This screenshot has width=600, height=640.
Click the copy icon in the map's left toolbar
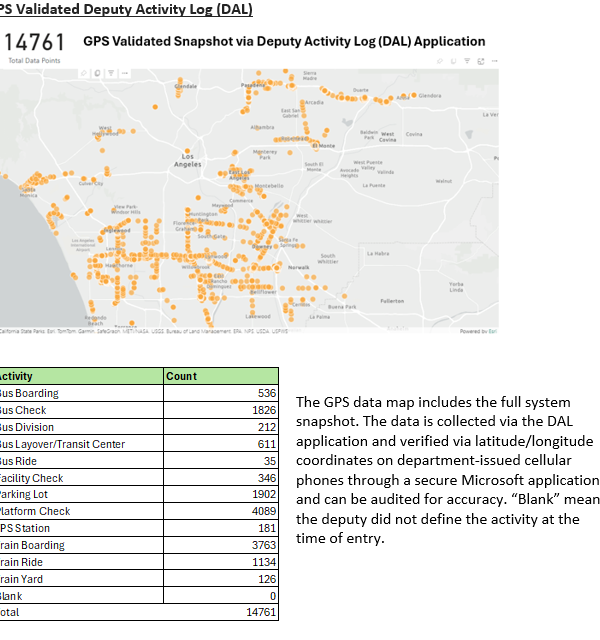click(x=96, y=73)
